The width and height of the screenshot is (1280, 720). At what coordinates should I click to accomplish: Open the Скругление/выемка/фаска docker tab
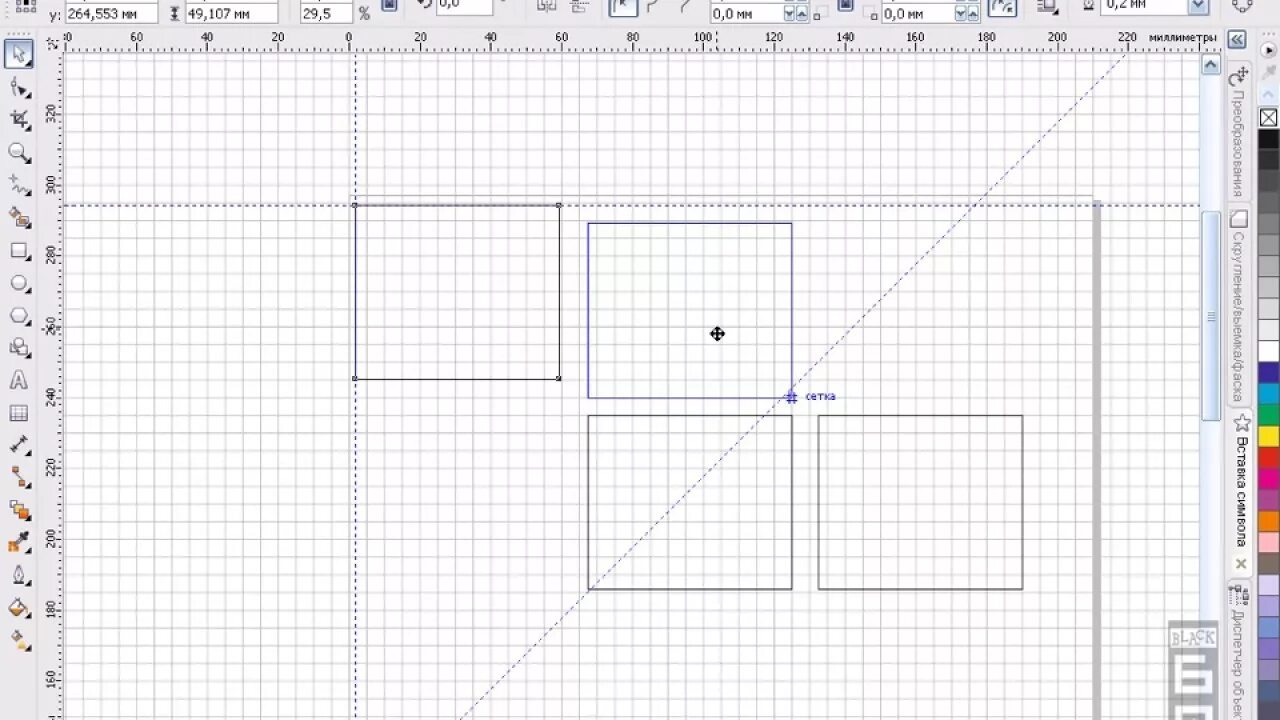(x=1238, y=305)
